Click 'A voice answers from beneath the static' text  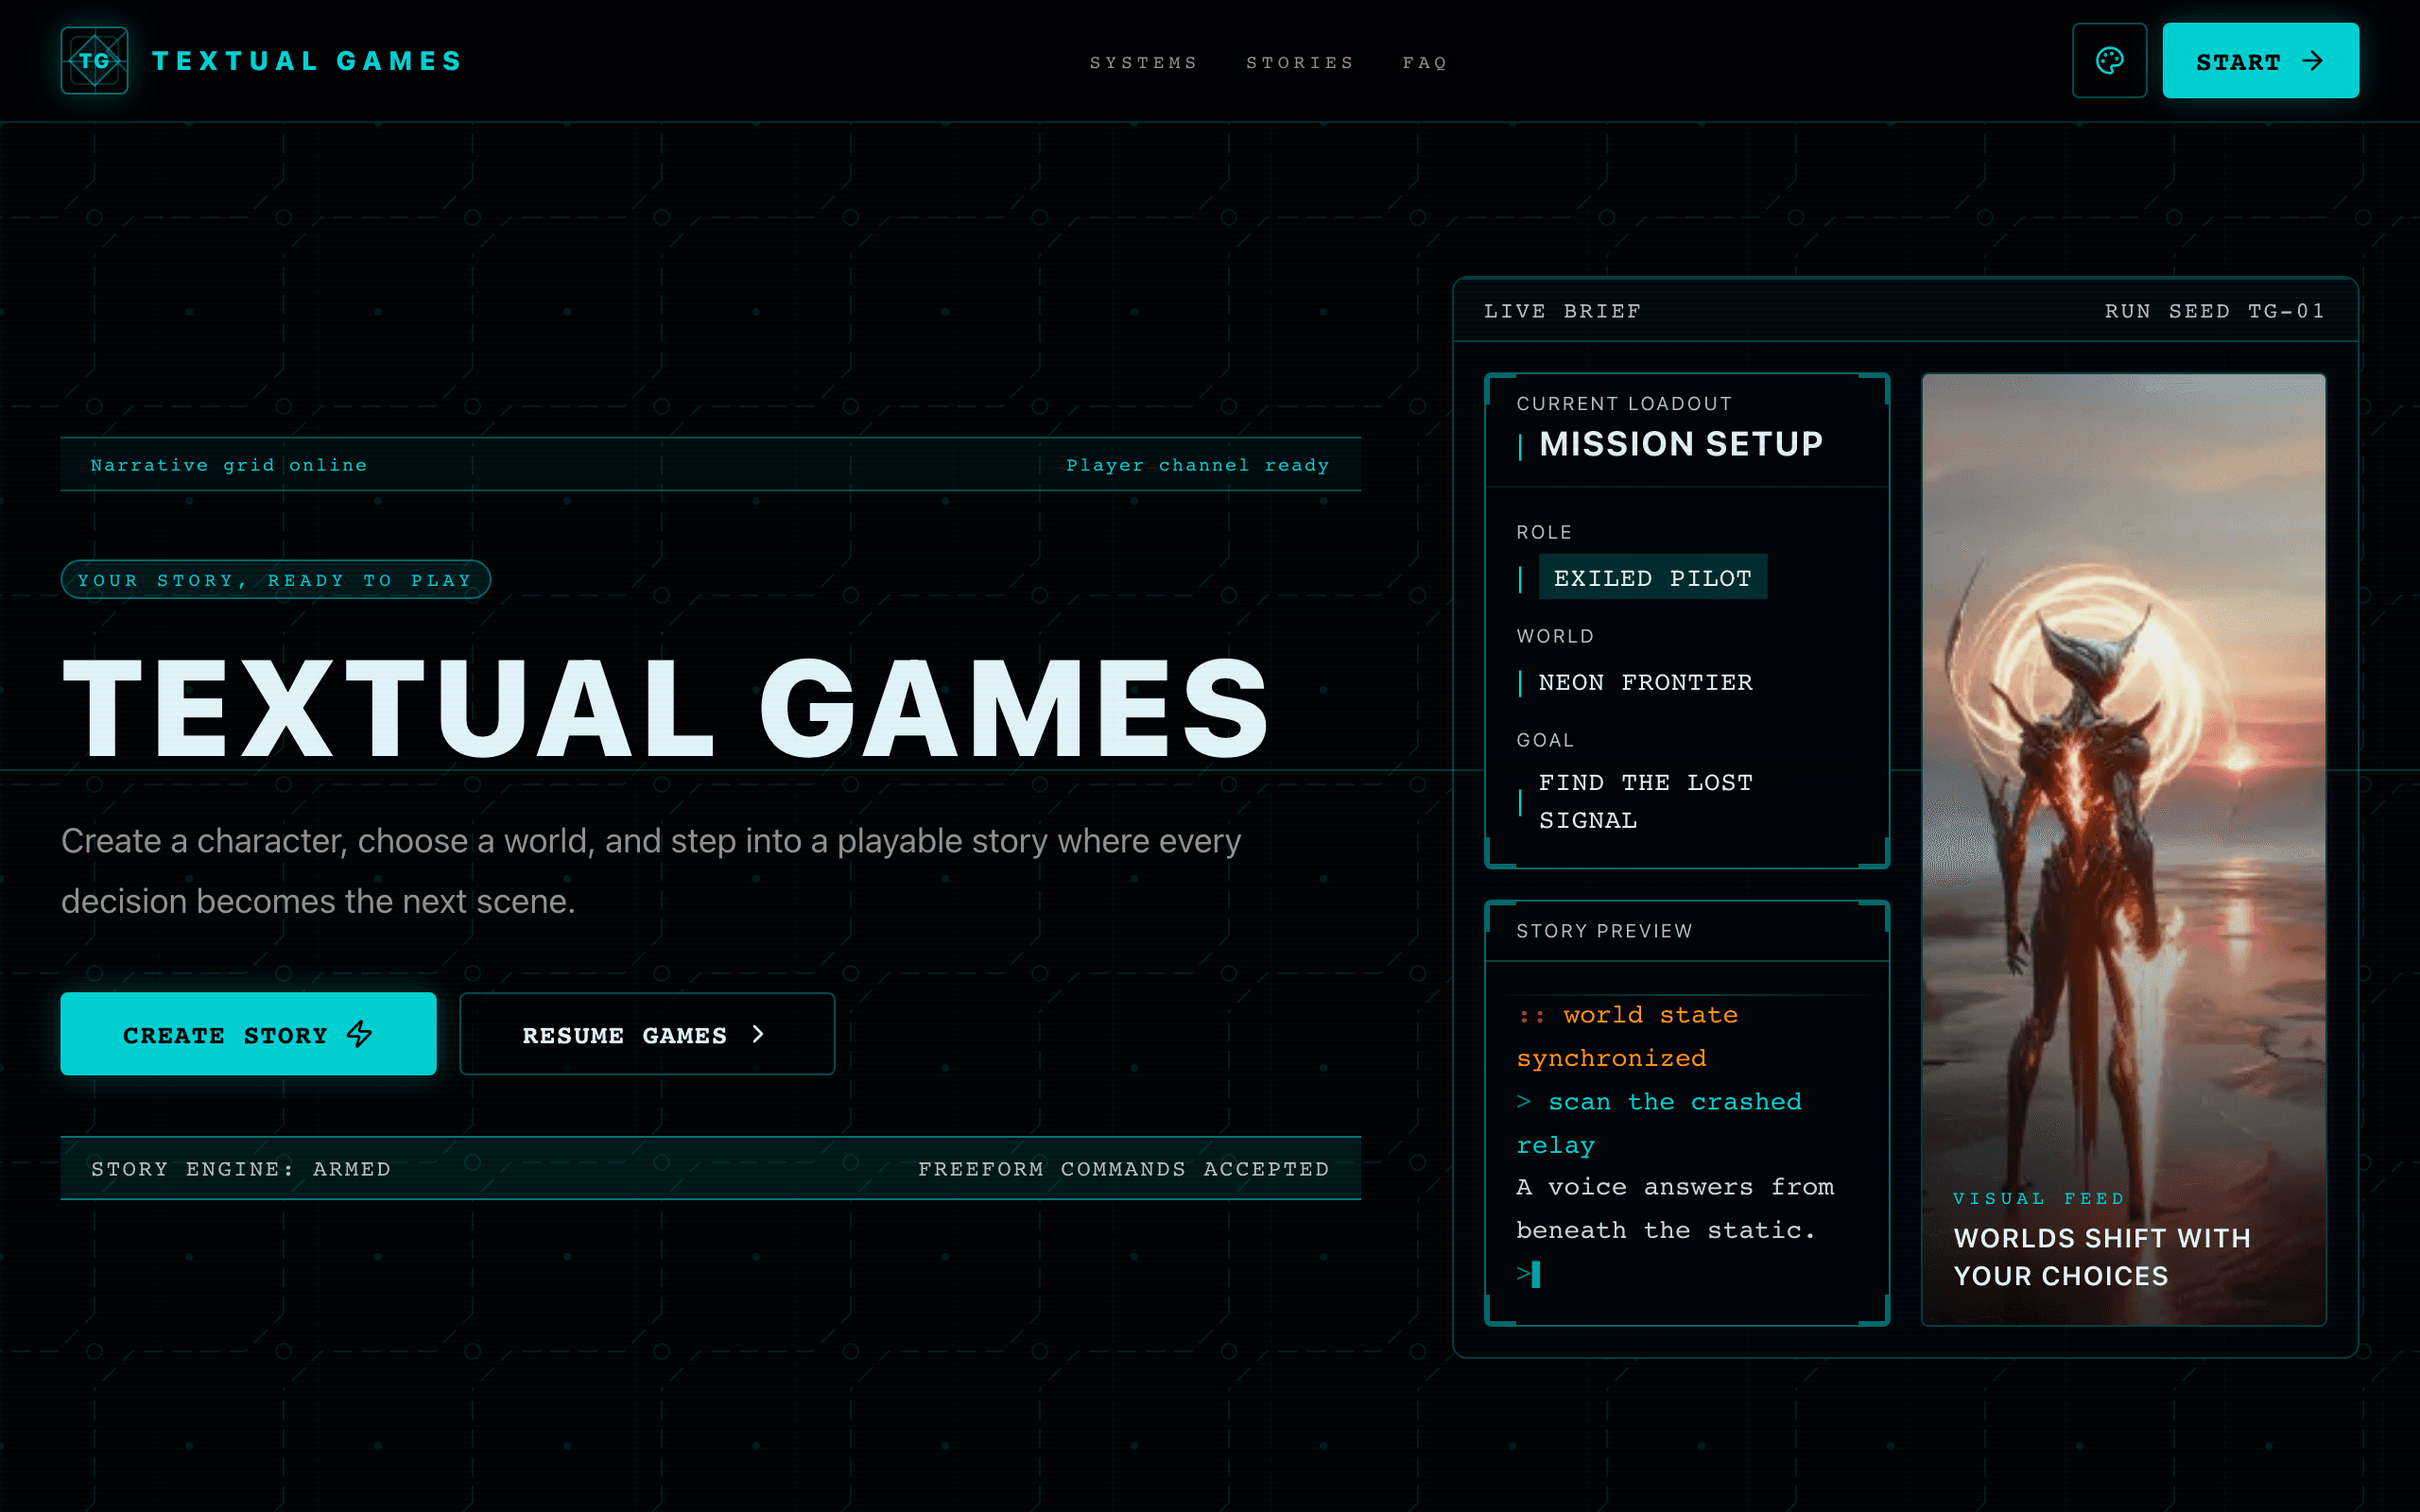1675,1208
